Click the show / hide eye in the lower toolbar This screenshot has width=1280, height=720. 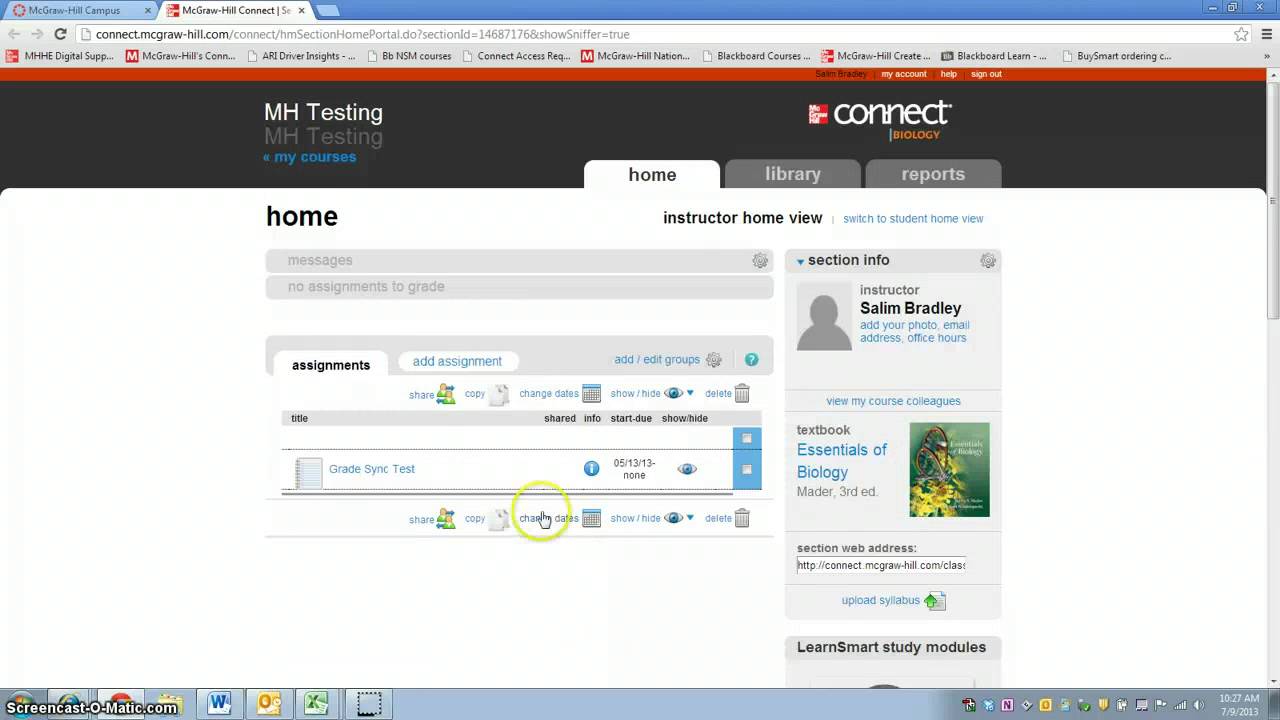click(673, 518)
